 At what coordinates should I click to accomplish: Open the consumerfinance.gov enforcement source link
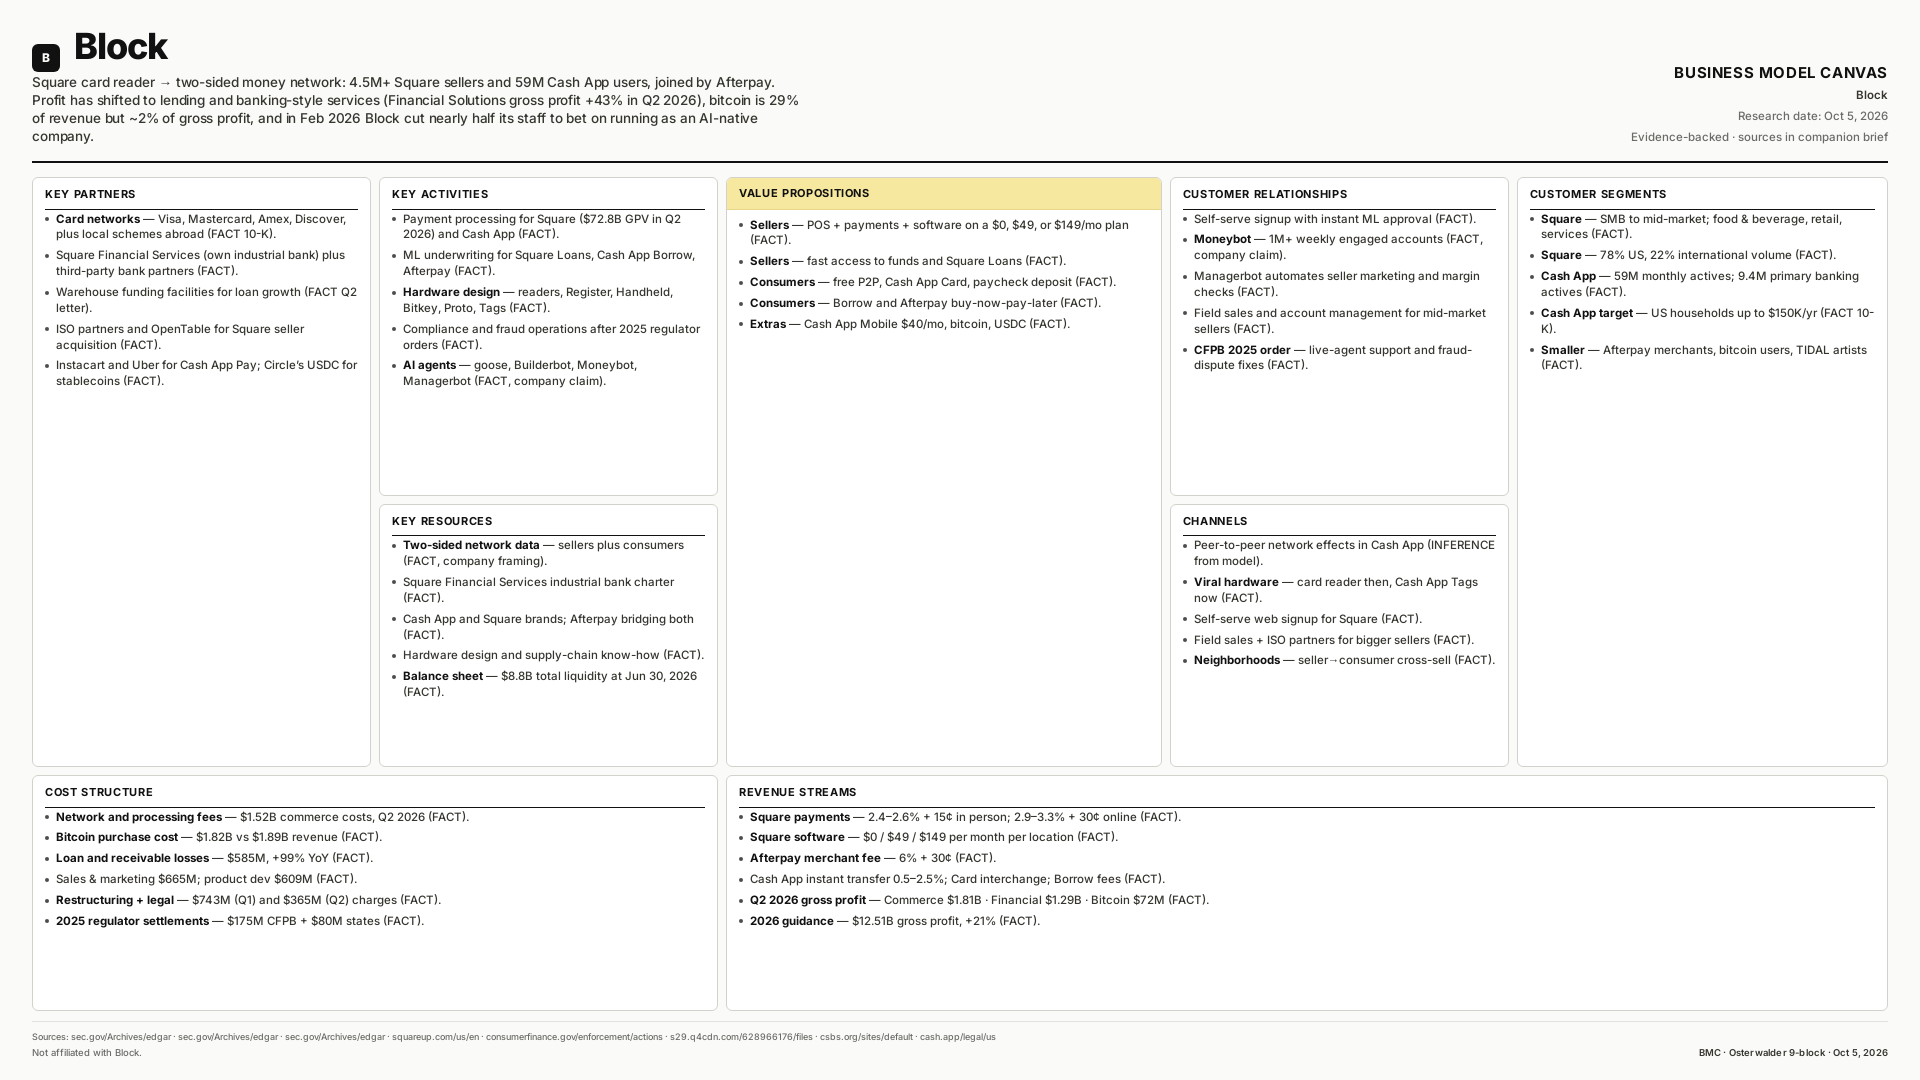(x=574, y=1037)
